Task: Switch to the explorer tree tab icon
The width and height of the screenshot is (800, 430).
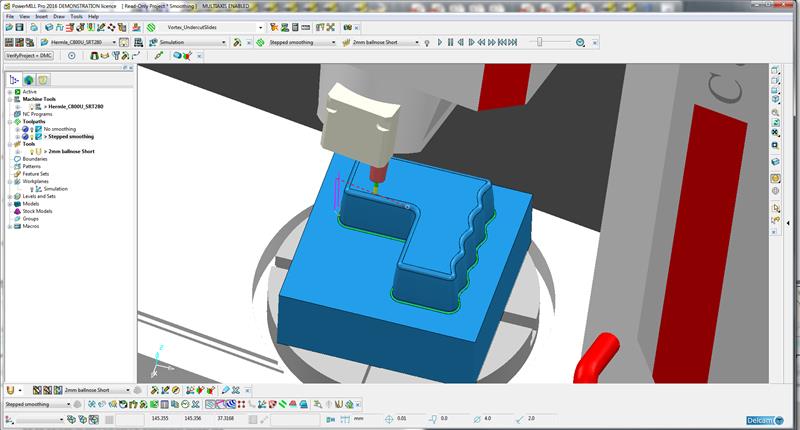Action: coord(14,80)
